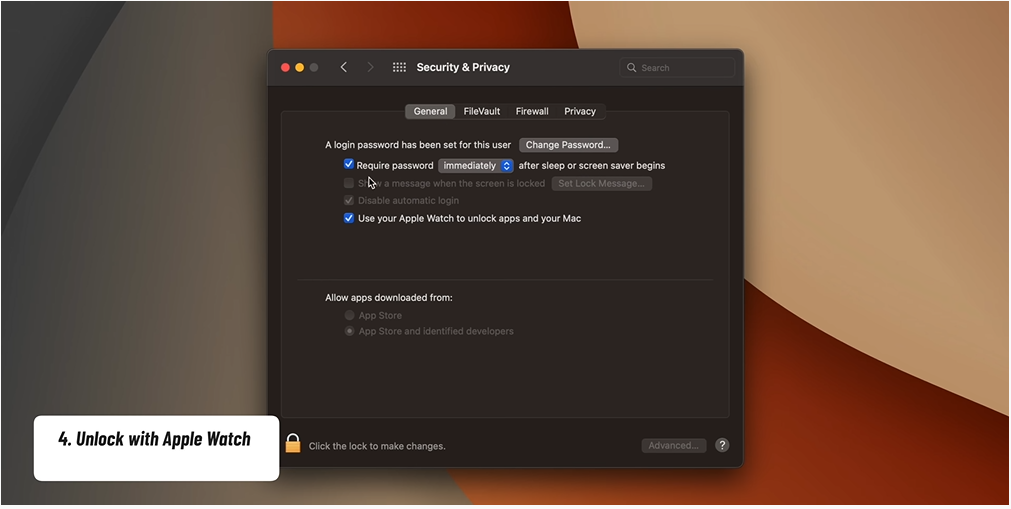Click the 'Click the lock to make changes' text
Screen dimensions: 1011x509
coord(377,446)
